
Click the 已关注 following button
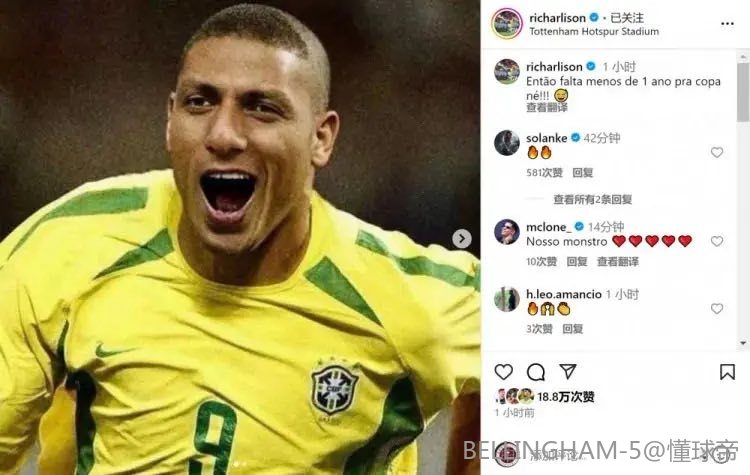click(627, 18)
